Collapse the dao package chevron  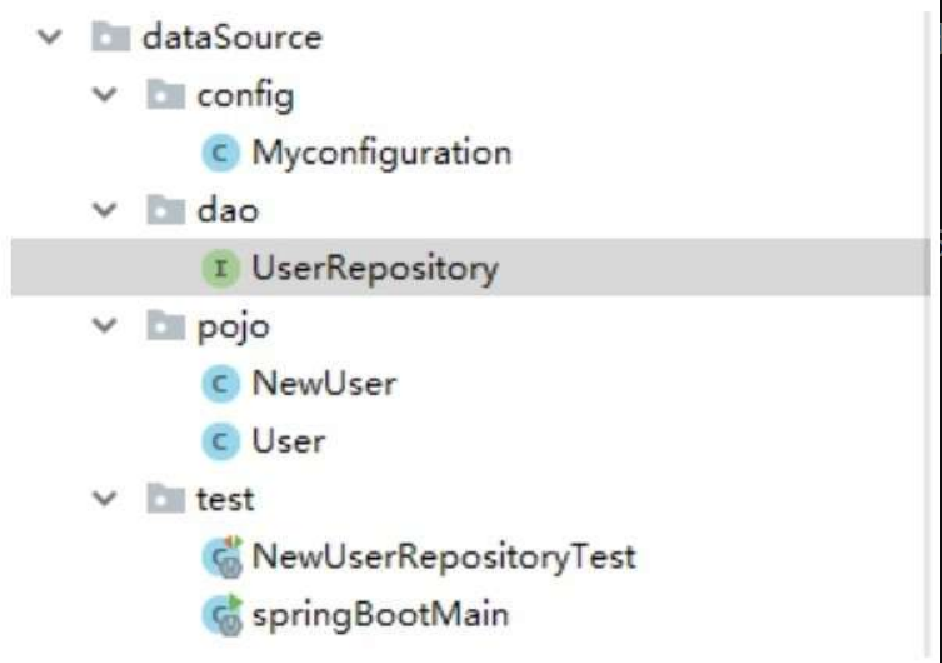pyautogui.click(x=105, y=211)
